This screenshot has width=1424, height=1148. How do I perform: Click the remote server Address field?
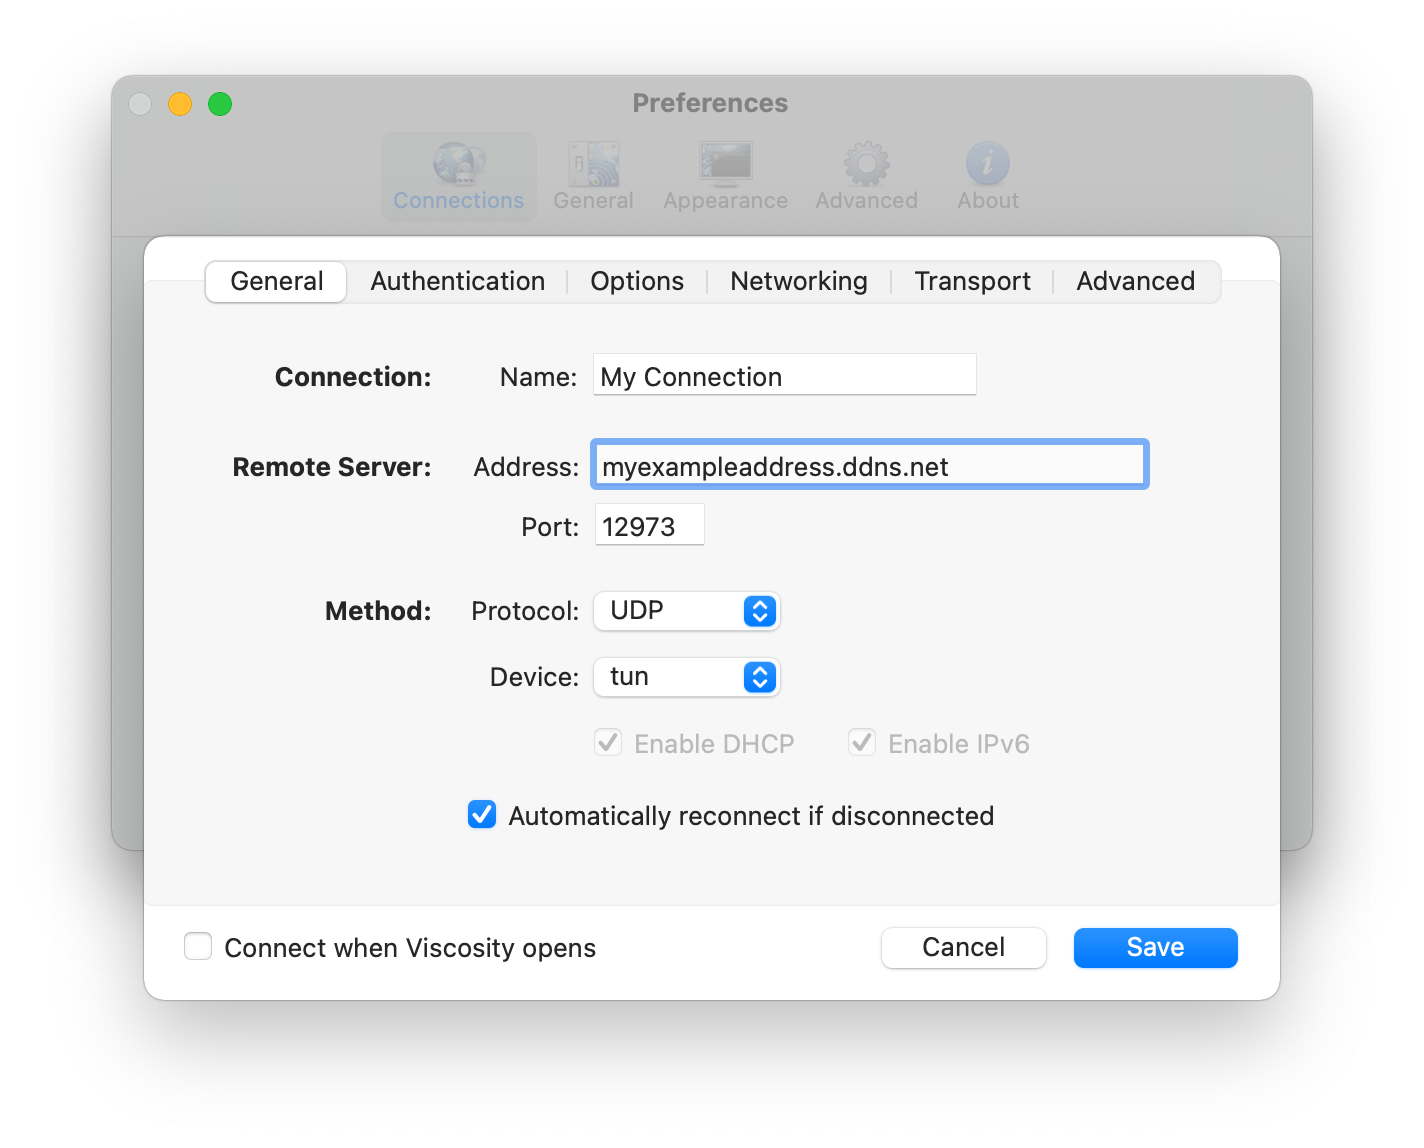click(869, 466)
